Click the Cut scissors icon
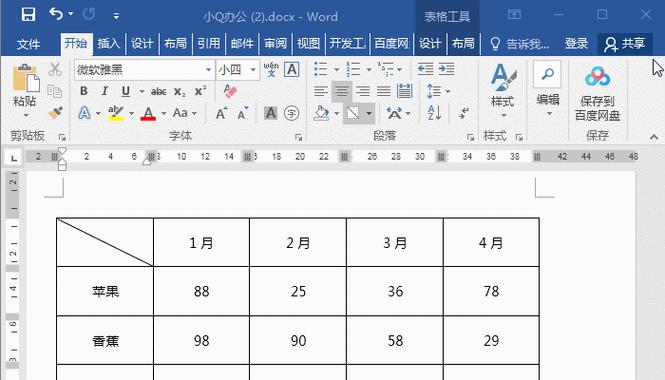Image resolution: width=665 pixels, height=380 pixels. click(55, 70)
